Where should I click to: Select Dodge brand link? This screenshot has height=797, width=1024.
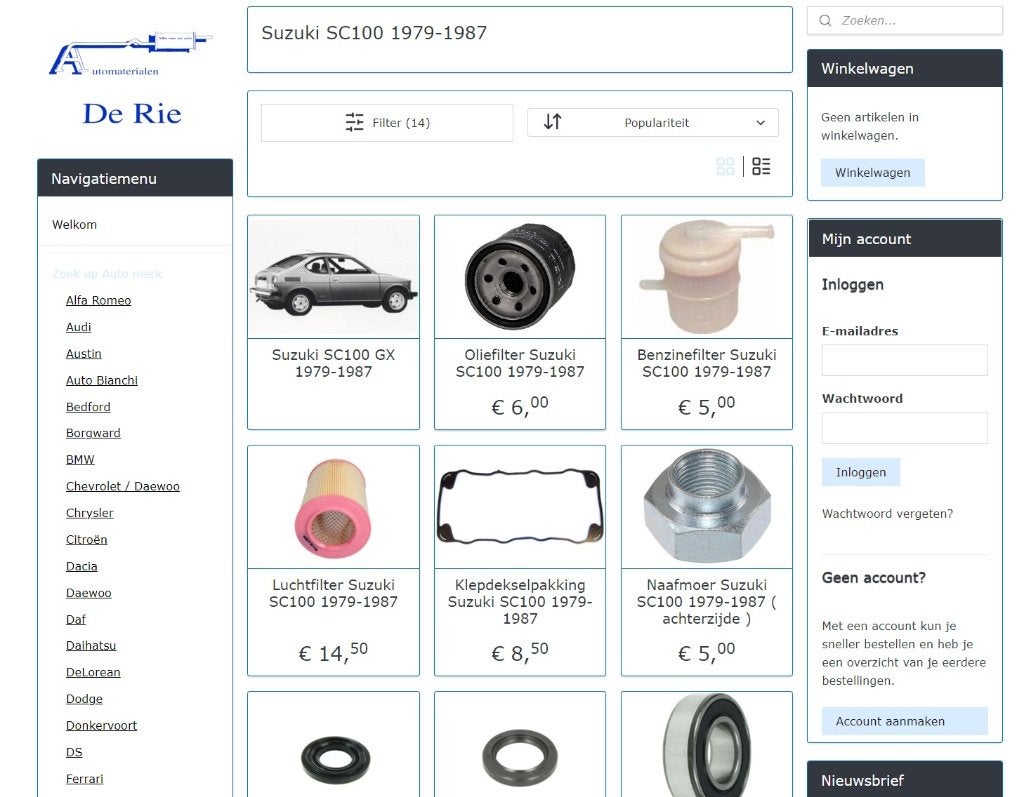[84, 699]
